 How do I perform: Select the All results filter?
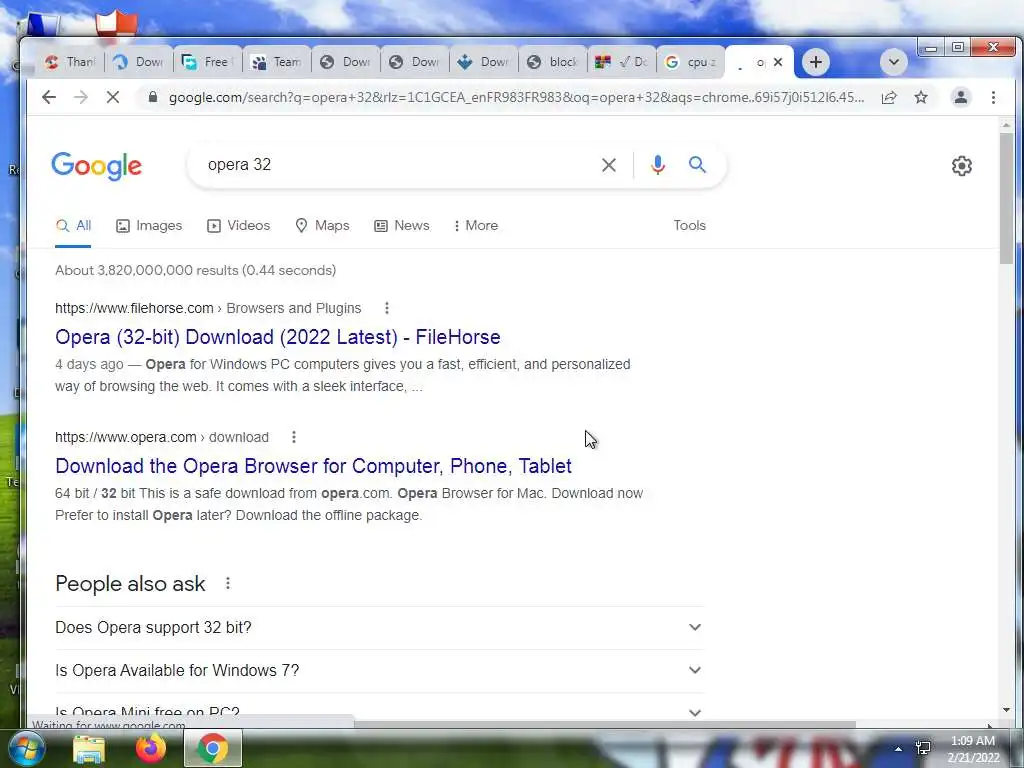[x=73, y=225]
